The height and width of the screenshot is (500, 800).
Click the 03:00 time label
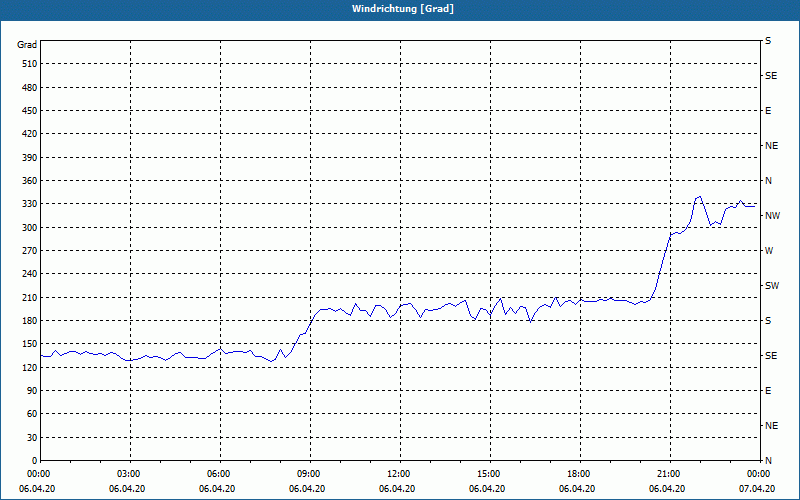pos(131,474)
